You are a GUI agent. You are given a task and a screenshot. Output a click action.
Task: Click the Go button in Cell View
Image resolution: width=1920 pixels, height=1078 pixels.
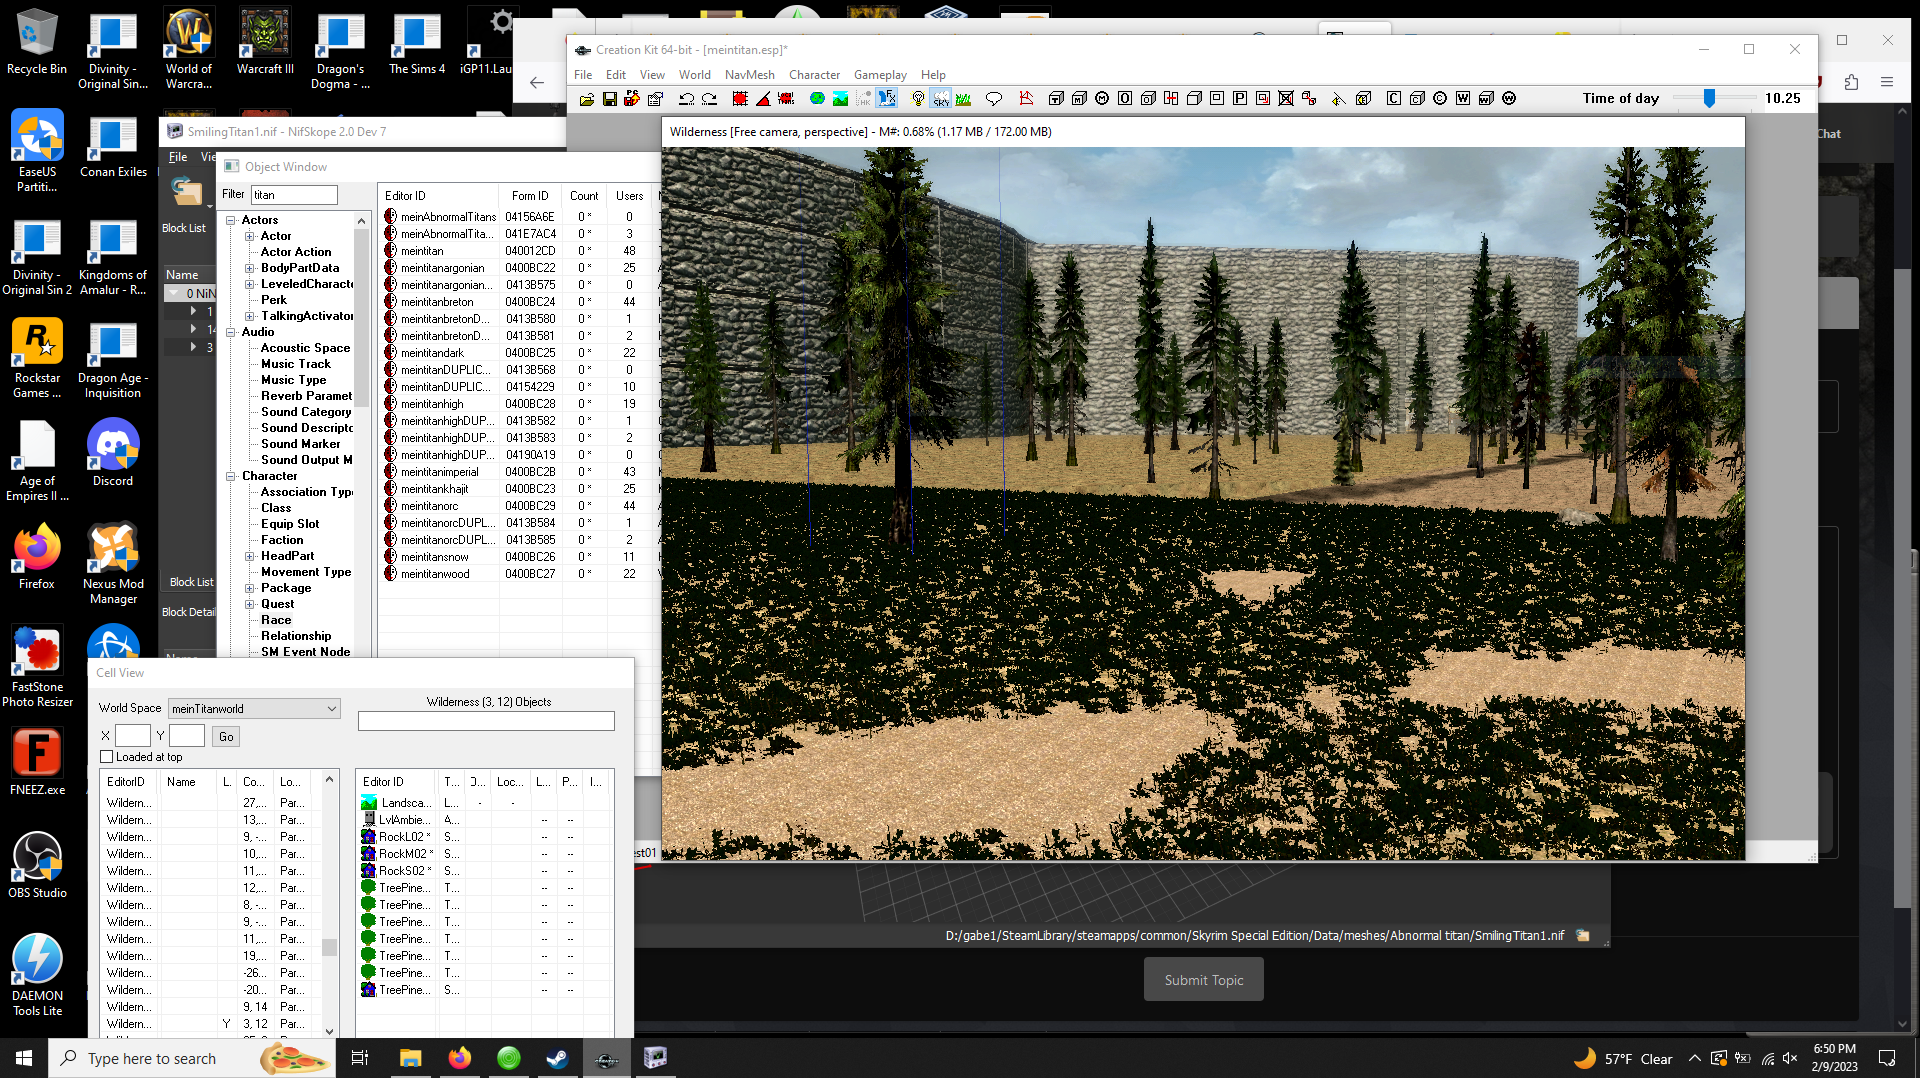click(226, 737)
